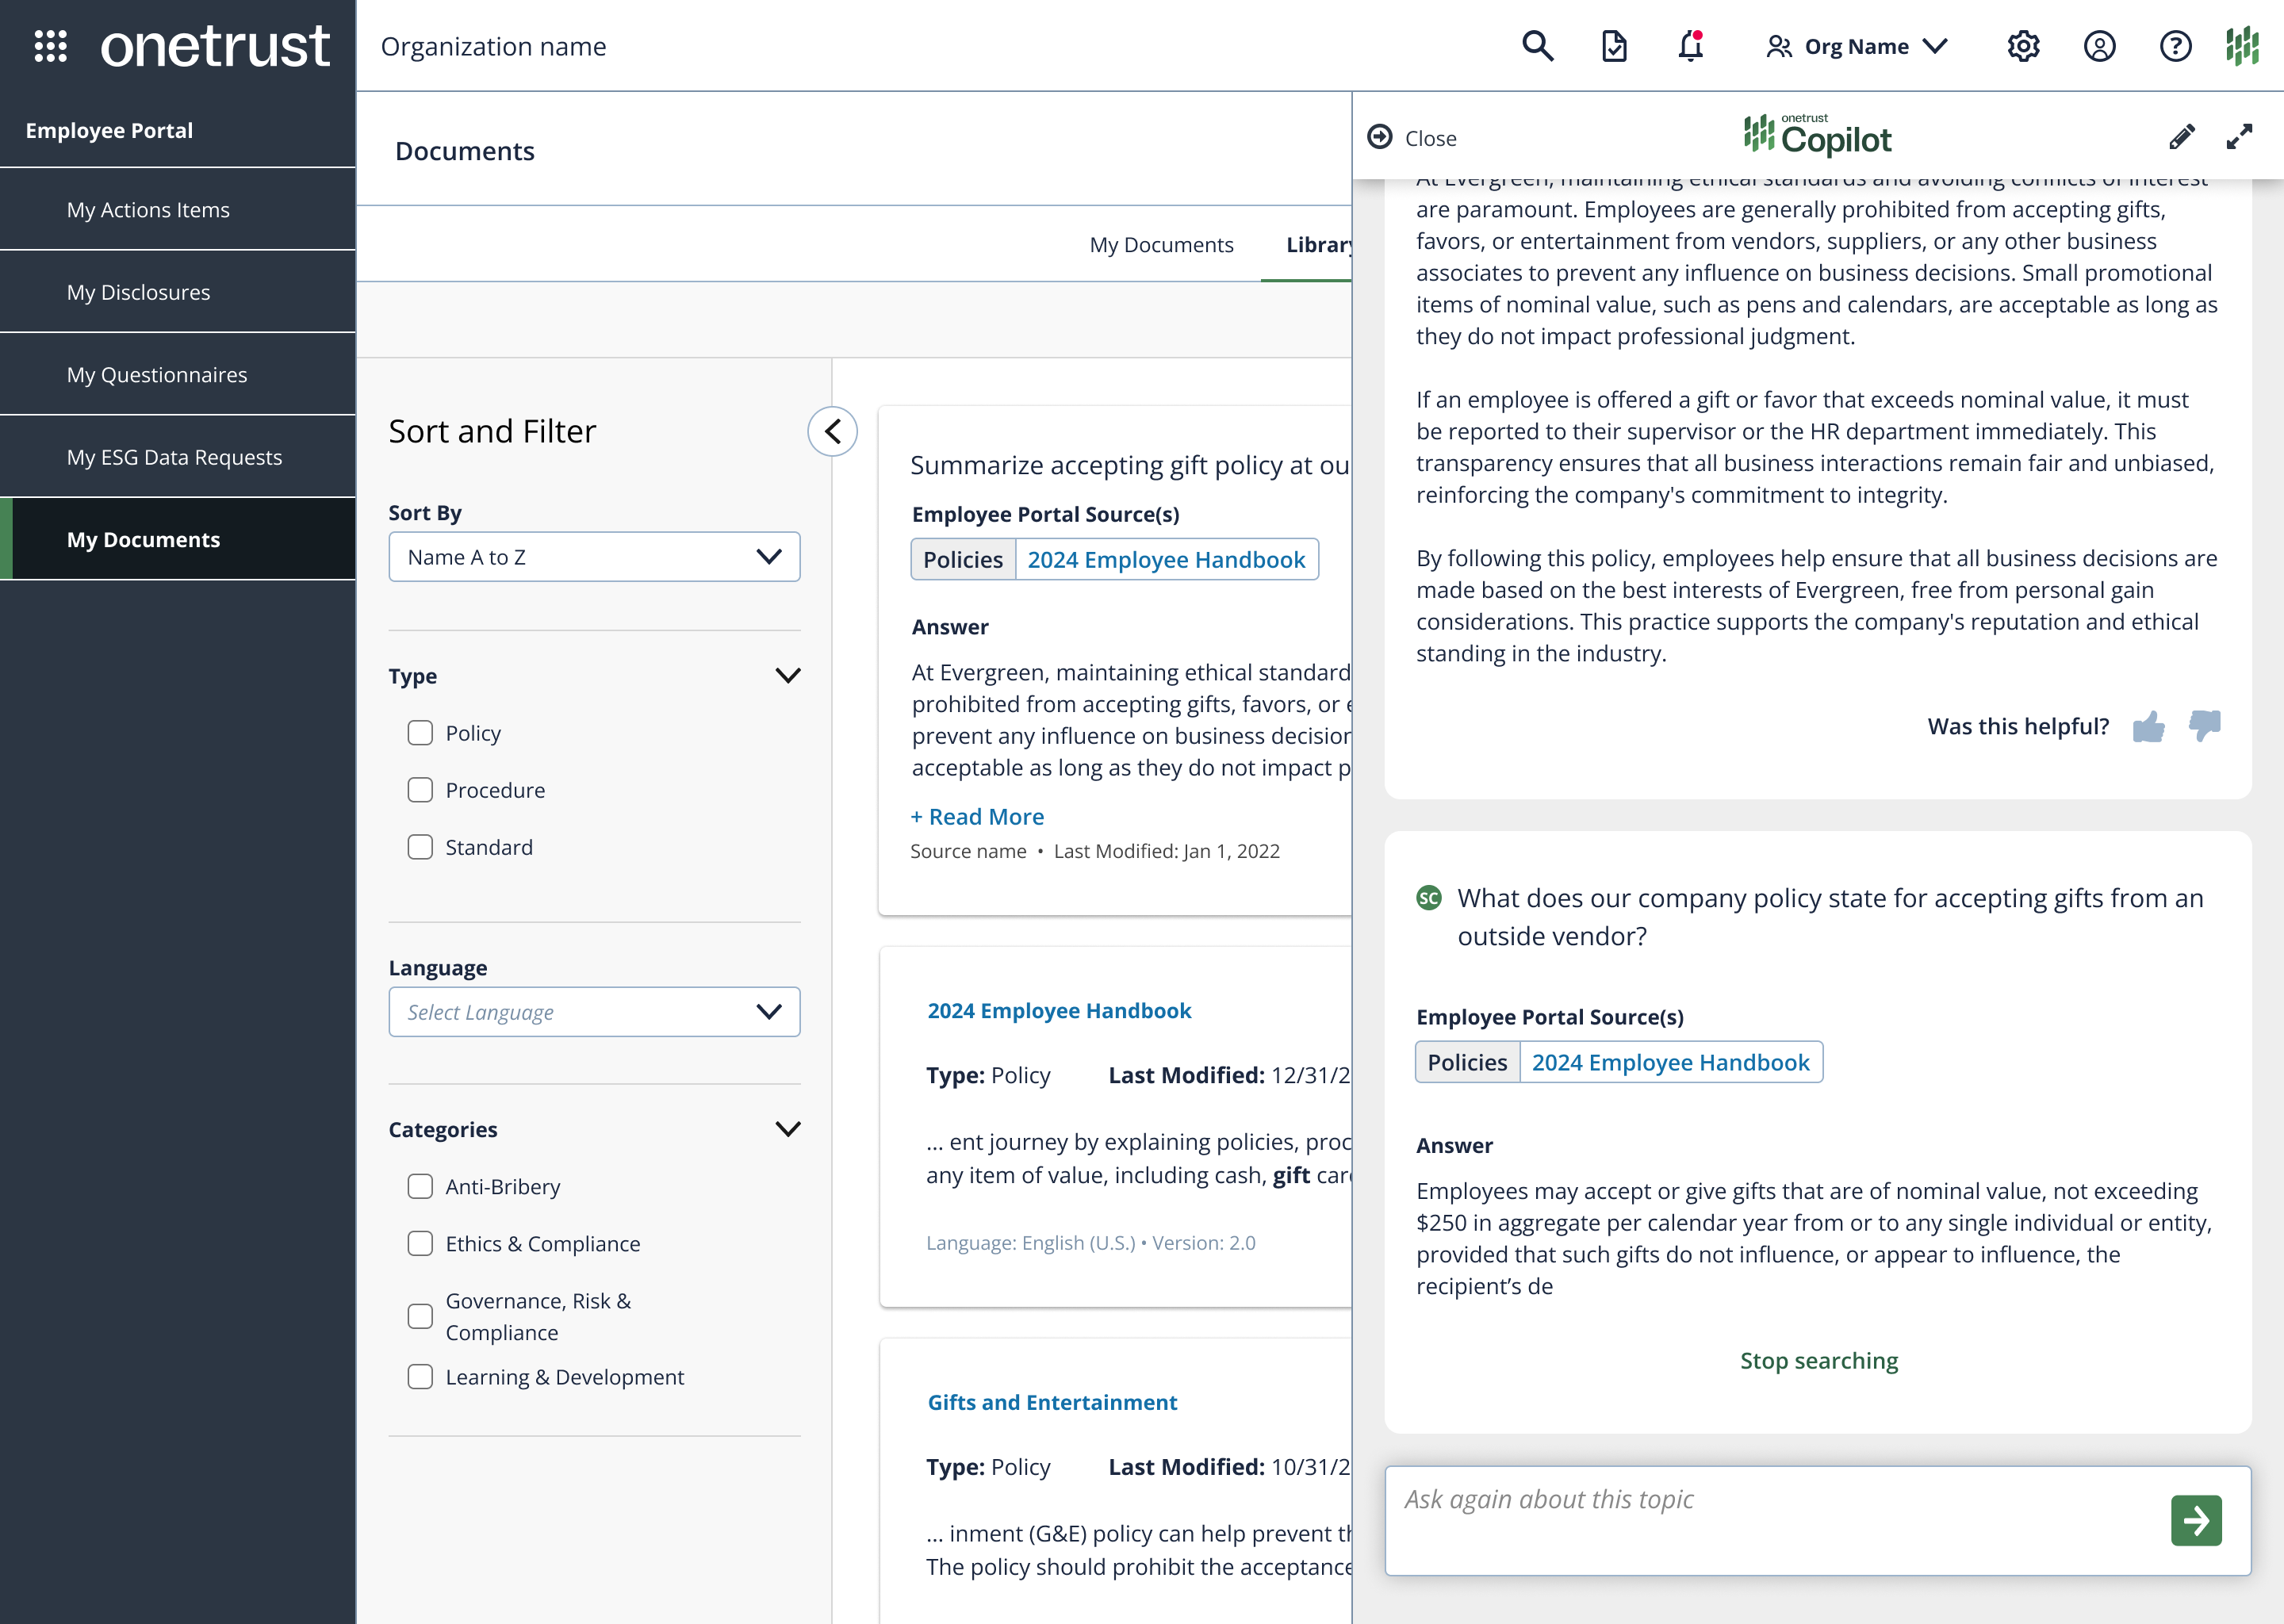Open the search icon in the top bar
This screenshot has height=1624, width=2284.
pyautogui.click(x=1538, y=46)
